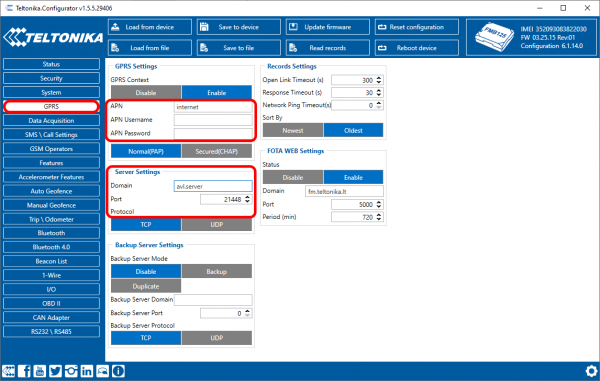Open the LinkedIn icon in bottom bar
This screenshot has height=381, width=600.
(x=86, y=371)
